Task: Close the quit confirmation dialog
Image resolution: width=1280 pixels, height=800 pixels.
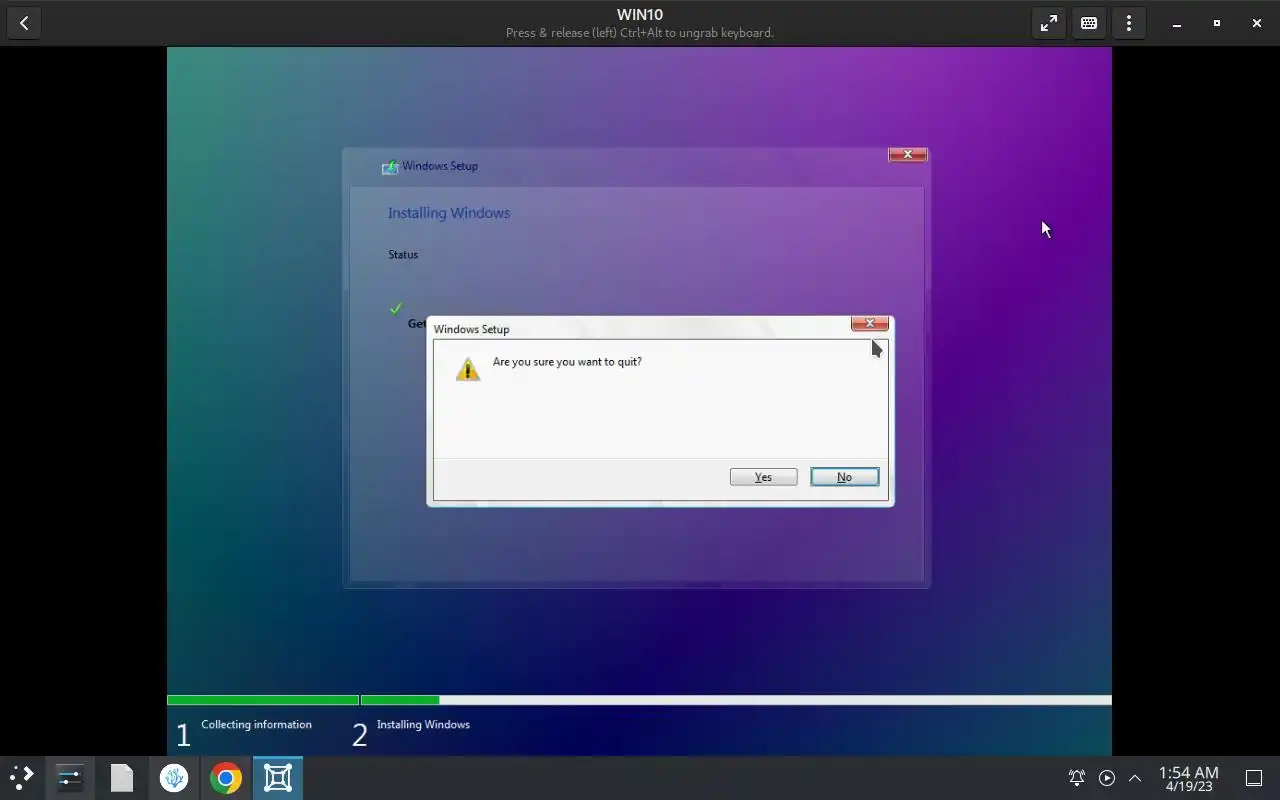Action: 870,323
